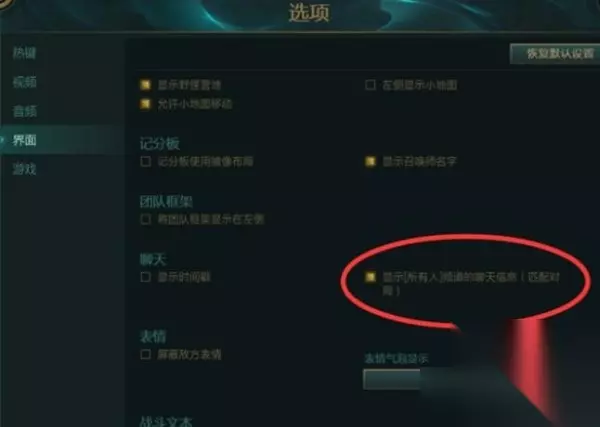
Task: Go to the 游戏 settings tab
Action: click(x=24, y=169)
